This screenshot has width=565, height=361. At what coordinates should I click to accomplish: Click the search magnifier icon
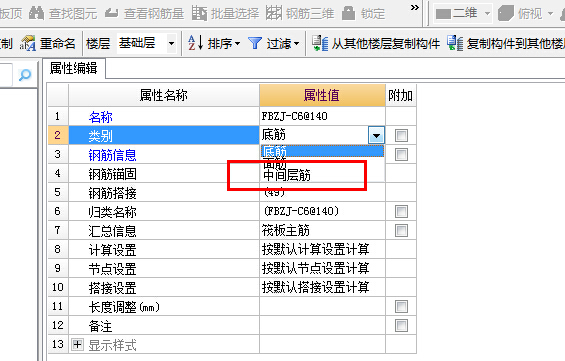(25, 75)
